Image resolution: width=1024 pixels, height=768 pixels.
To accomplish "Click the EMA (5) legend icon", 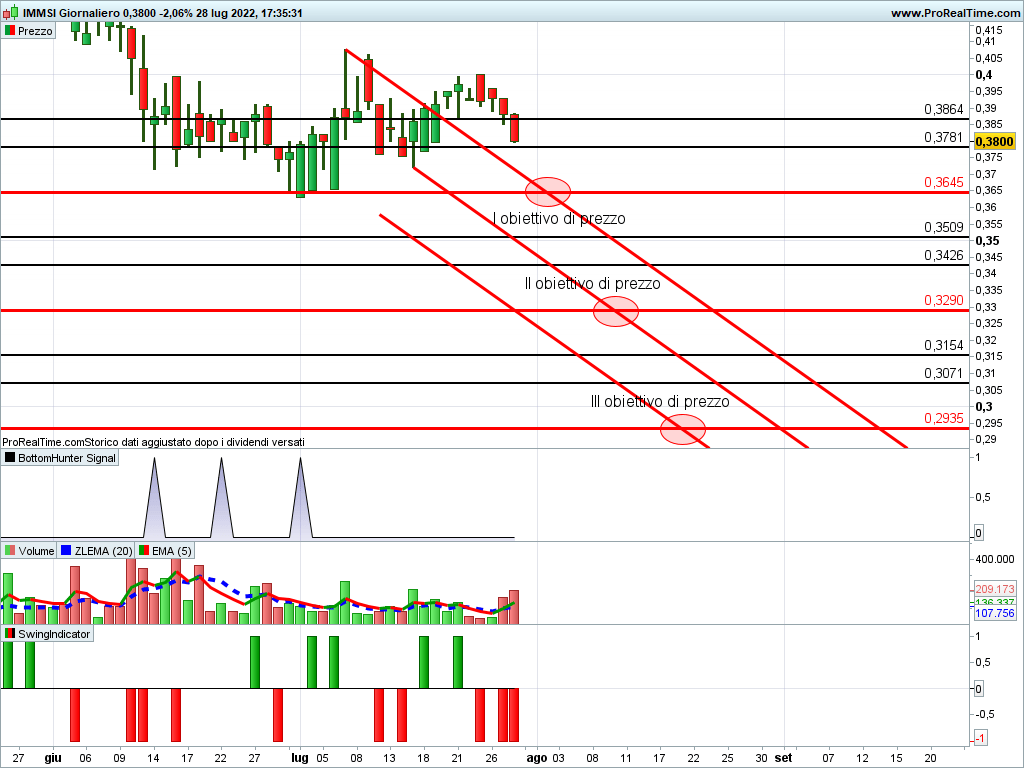I will tap(144, 551).
